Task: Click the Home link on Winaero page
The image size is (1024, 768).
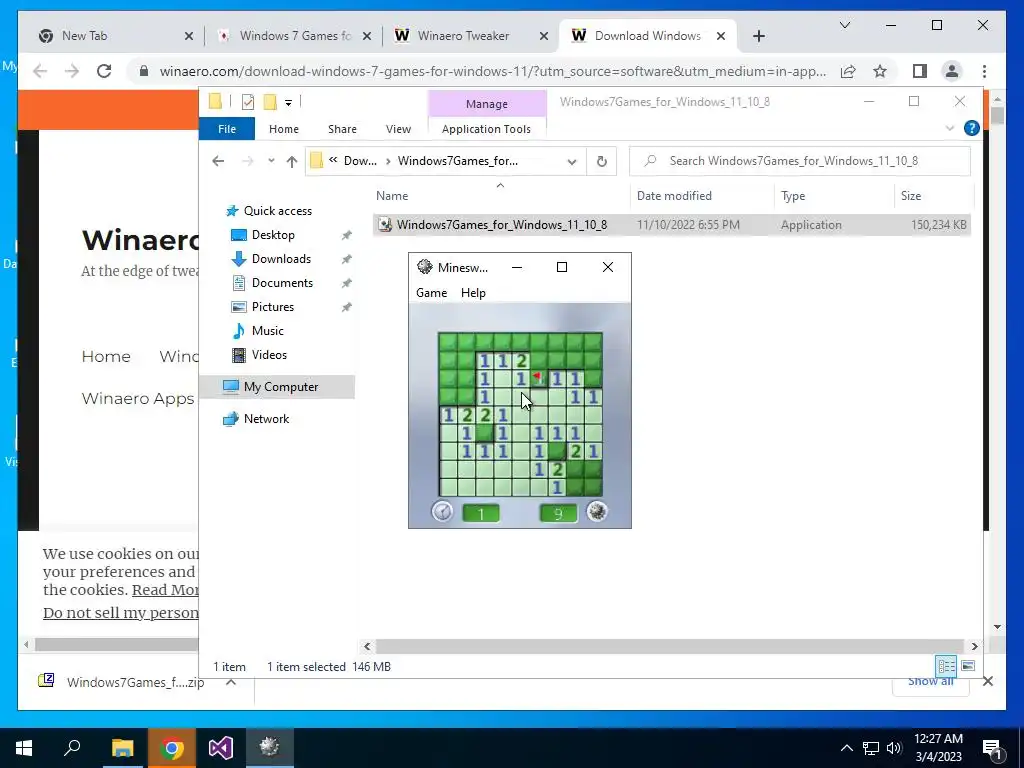Action: pyautogui.click(x=106, y=357)
